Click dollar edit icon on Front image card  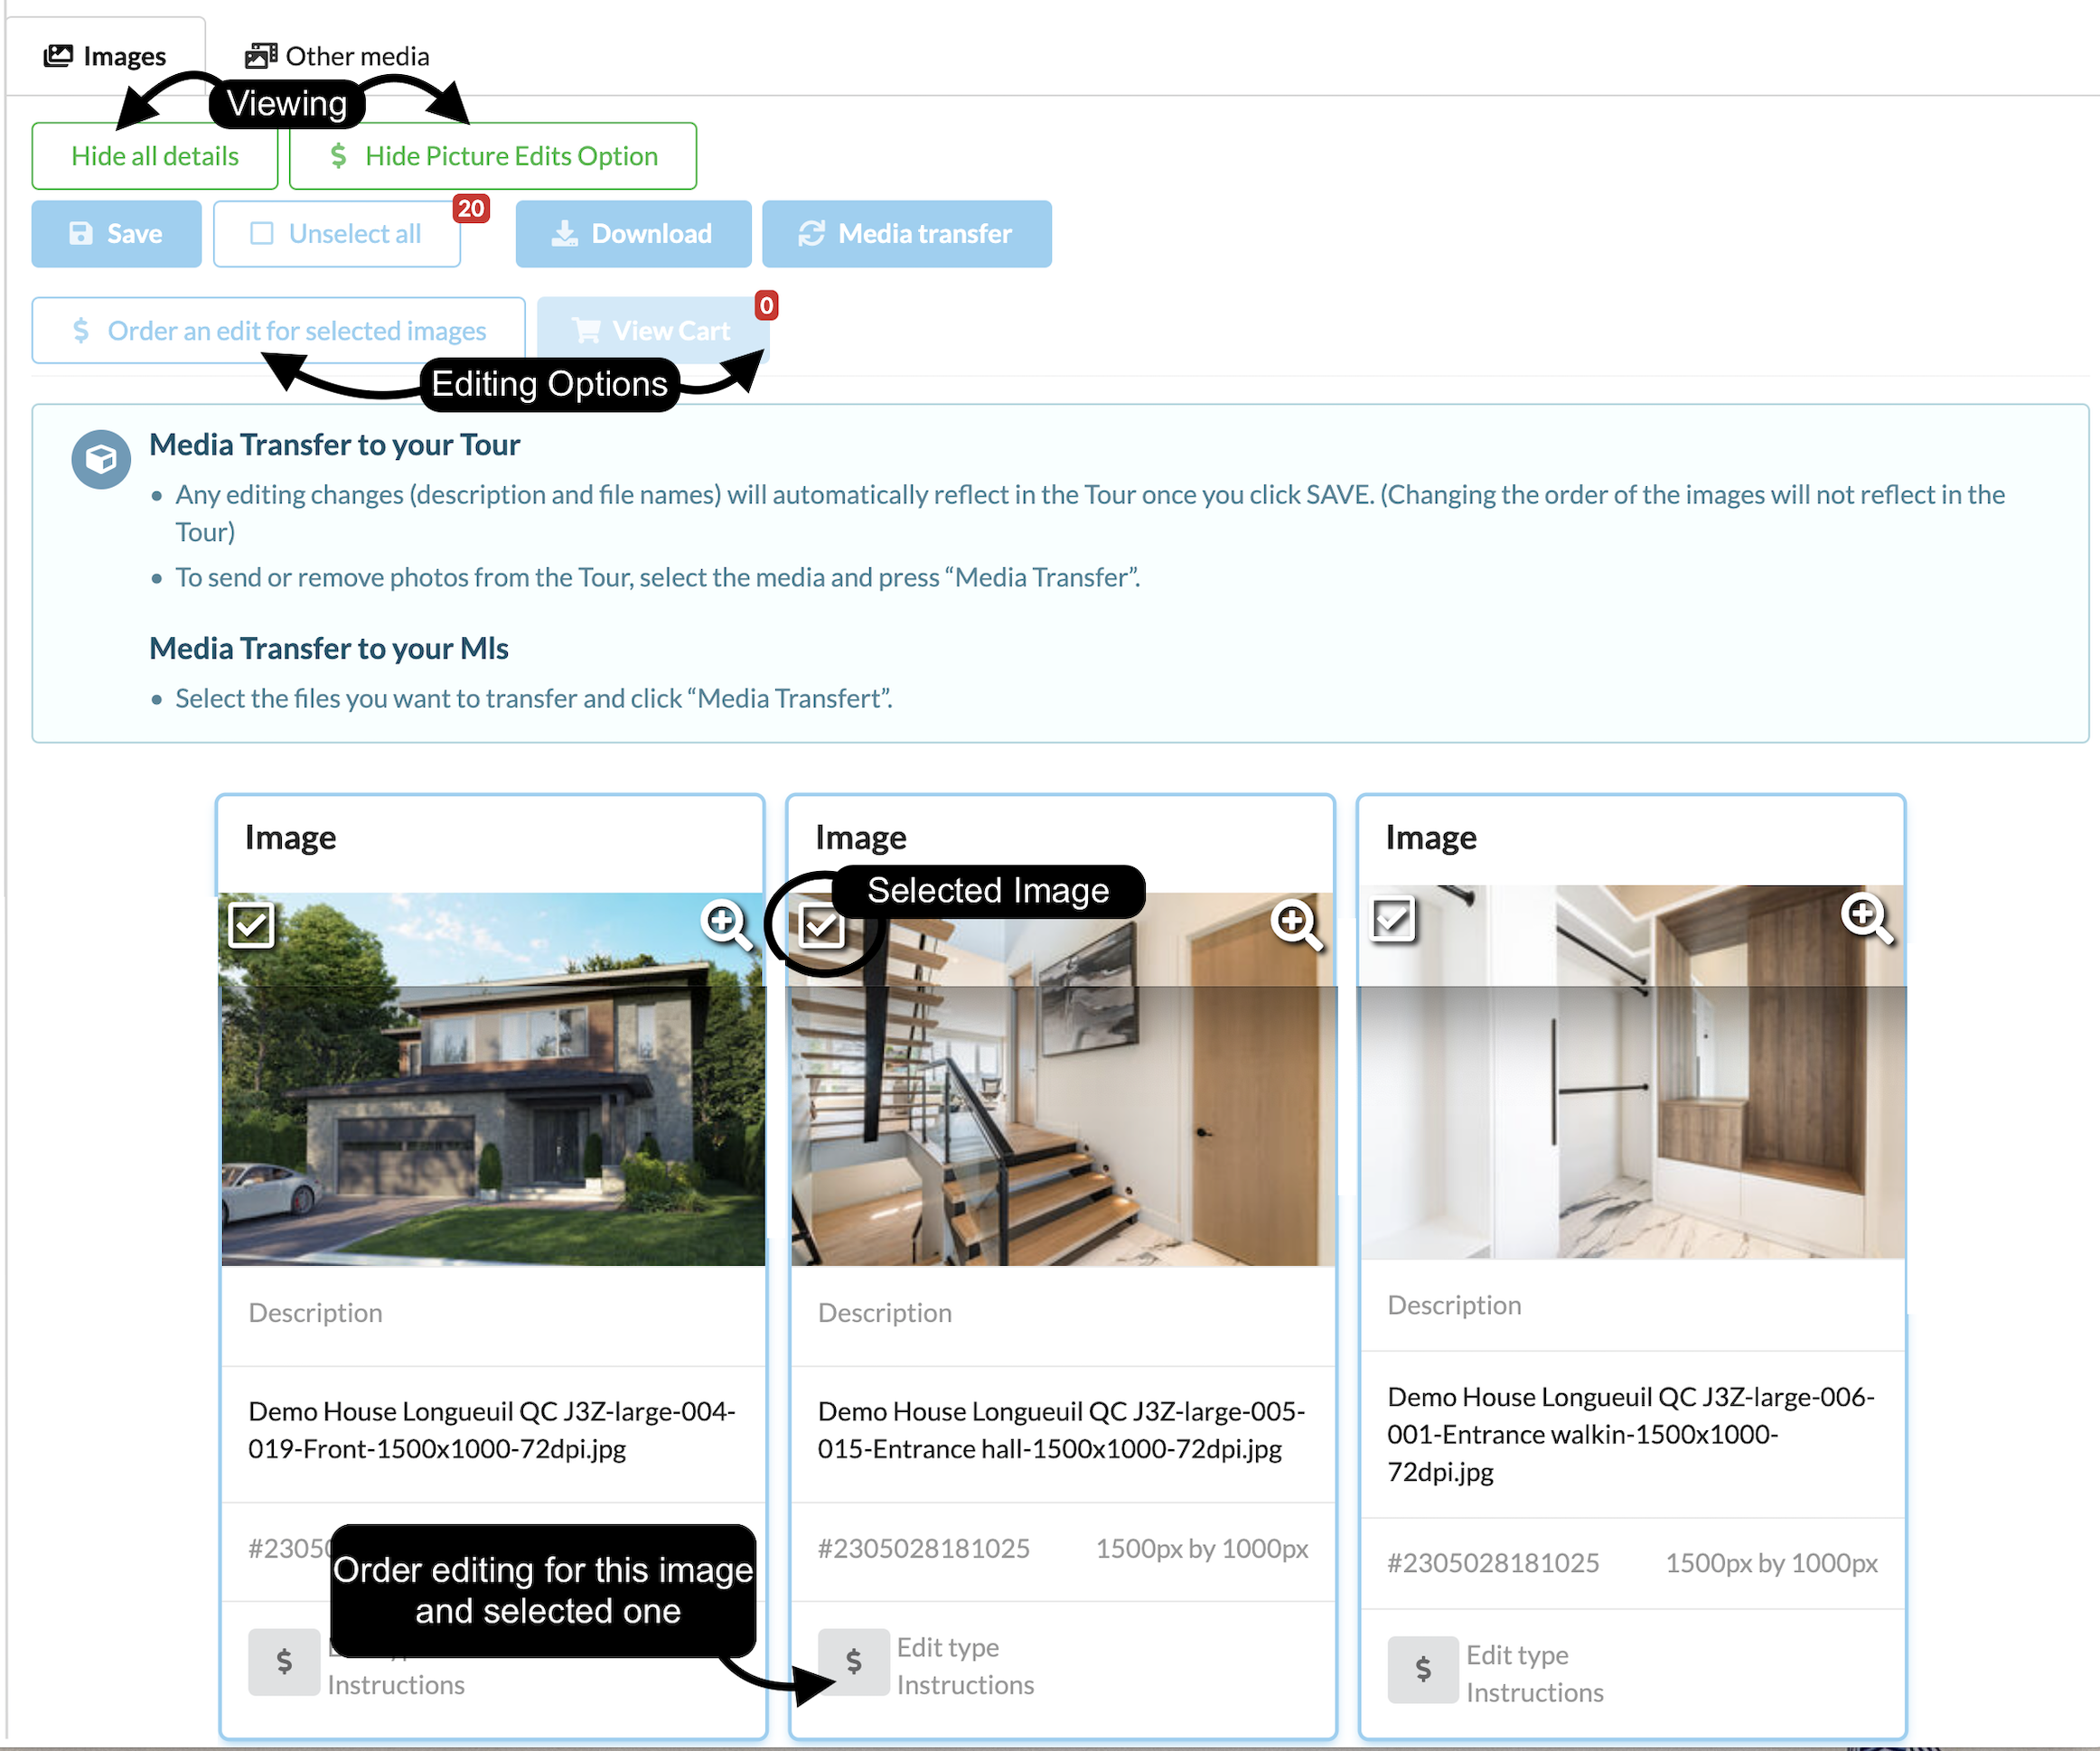pyautogui.click(x=284, y=1661)
